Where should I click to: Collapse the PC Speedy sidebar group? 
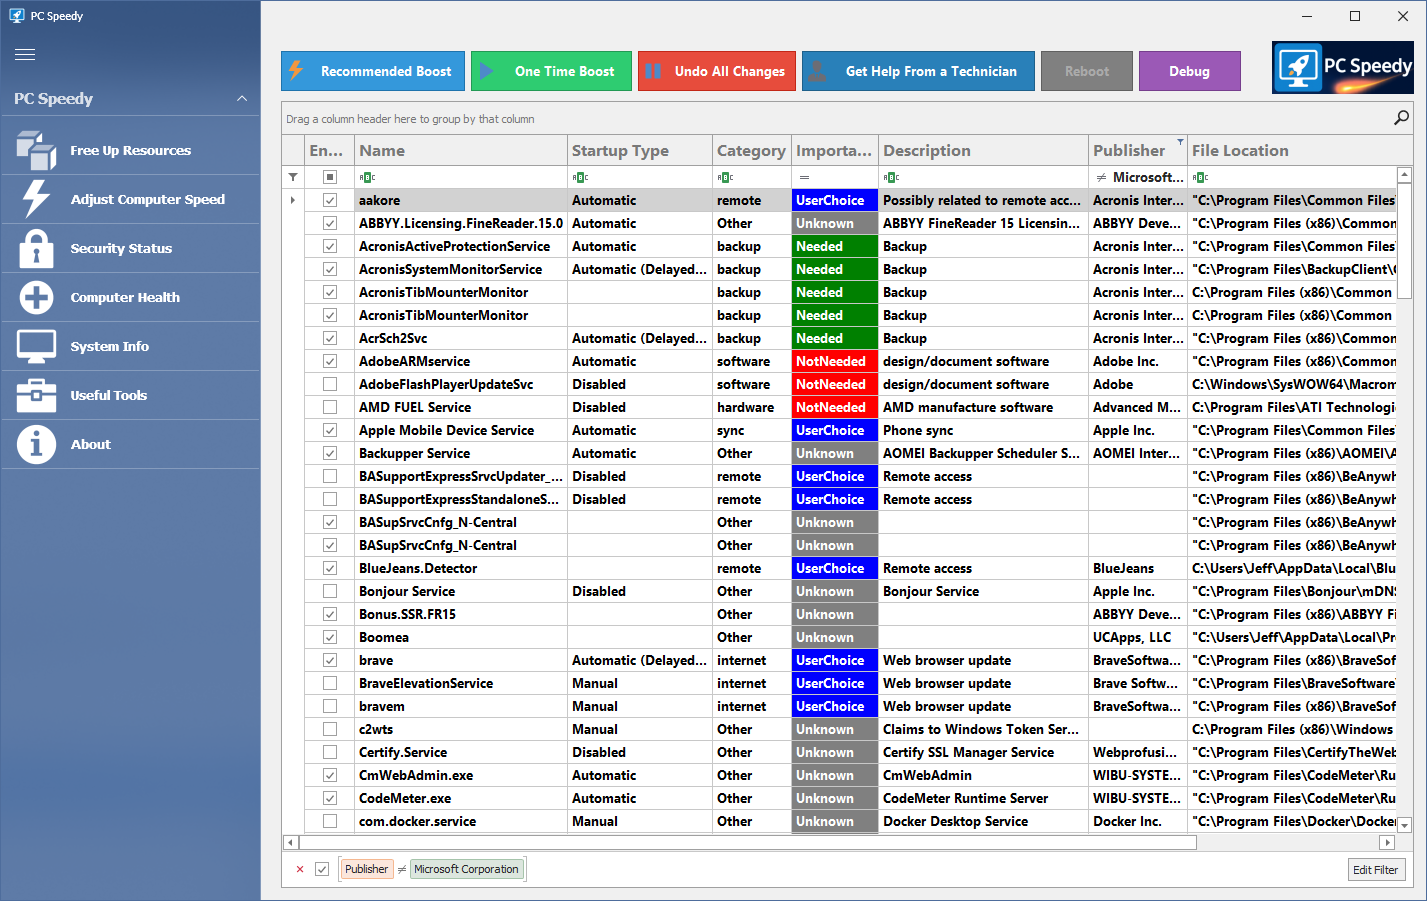(242, 99)
